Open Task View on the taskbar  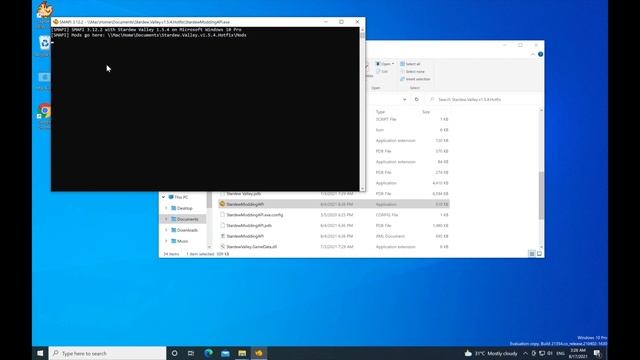point(191,353)
